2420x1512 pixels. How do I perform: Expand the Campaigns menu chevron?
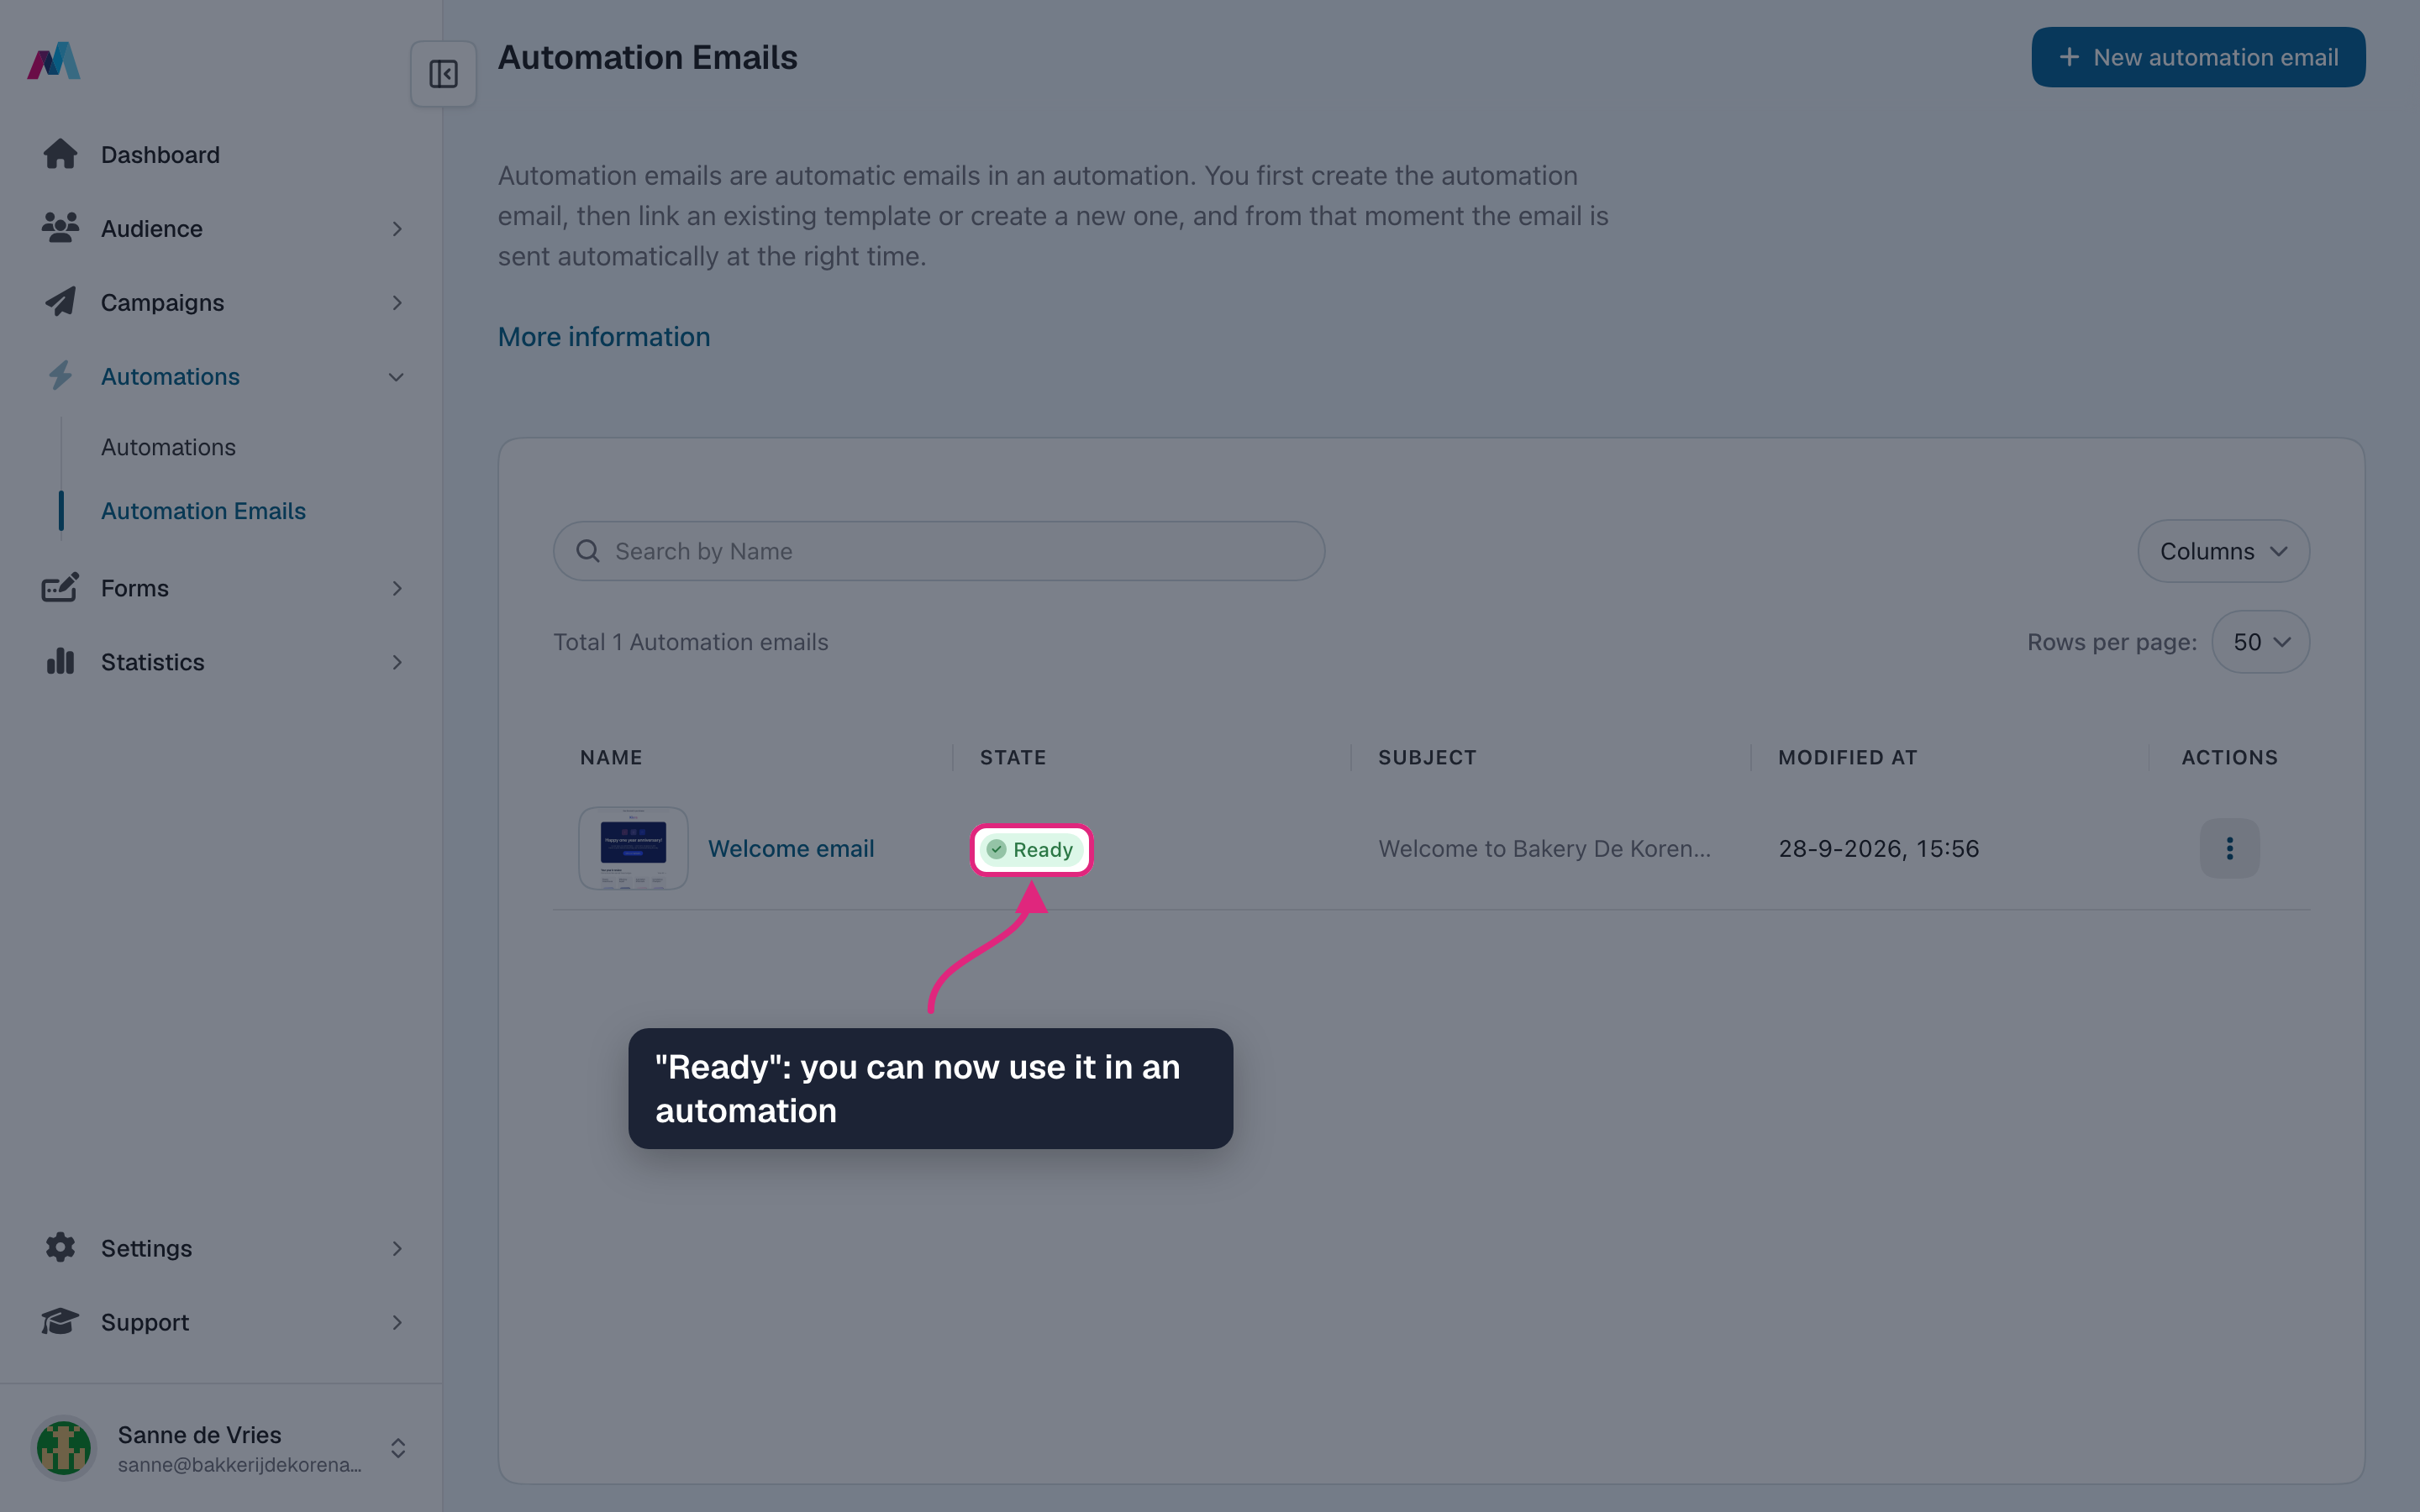pos(397,302)
